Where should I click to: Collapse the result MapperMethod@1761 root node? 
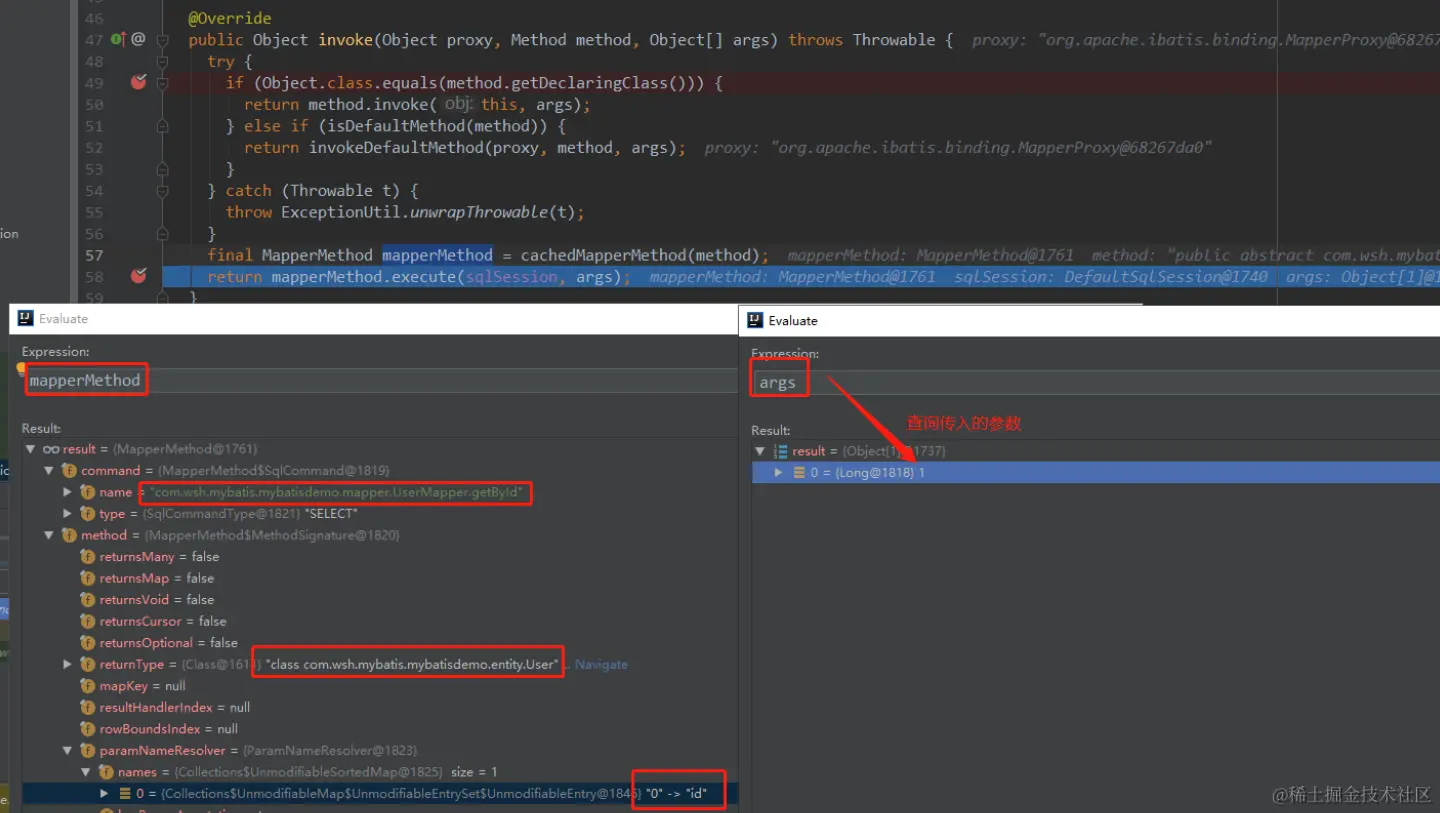point(30,449)
